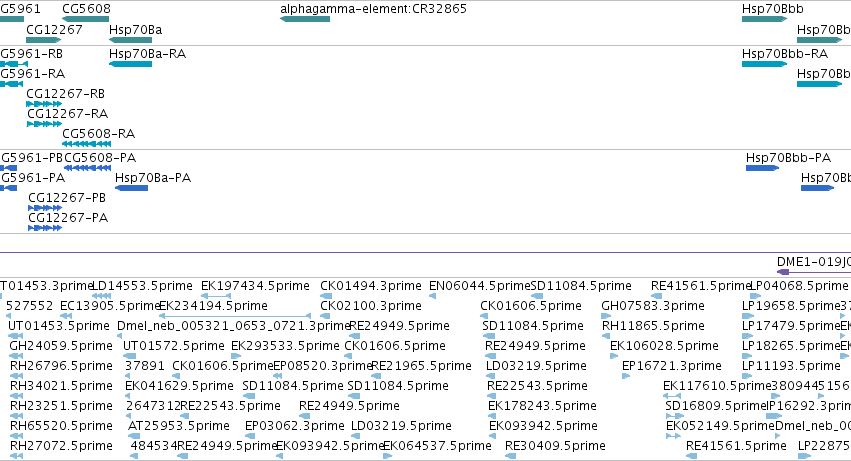
Task: Select the Hsp70Bbb gene arrow glyph
Action: pos(764,19)
